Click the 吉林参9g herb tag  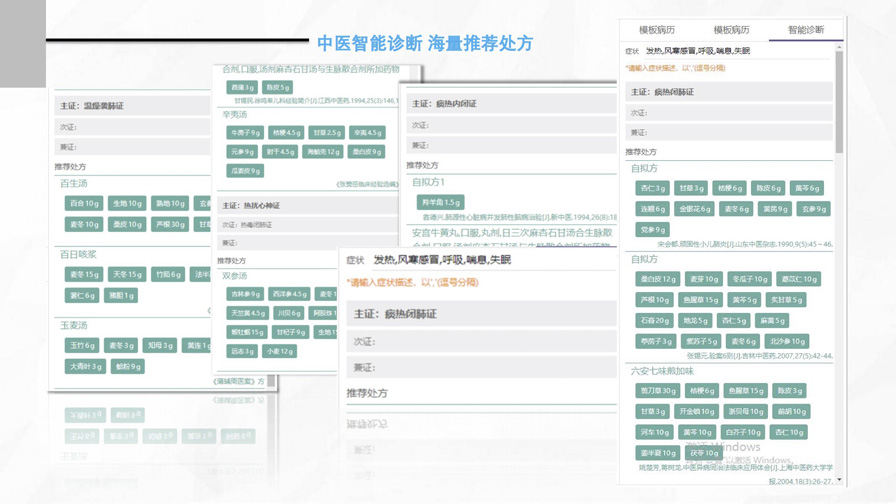click(x=244, y=294)
